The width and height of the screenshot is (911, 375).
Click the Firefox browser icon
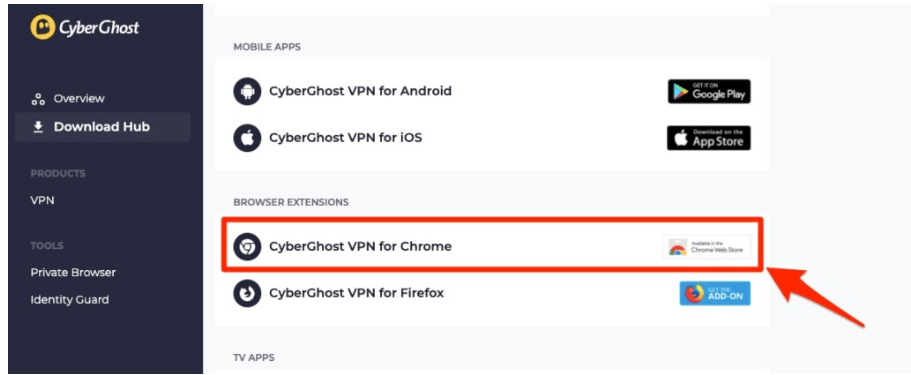248,293
